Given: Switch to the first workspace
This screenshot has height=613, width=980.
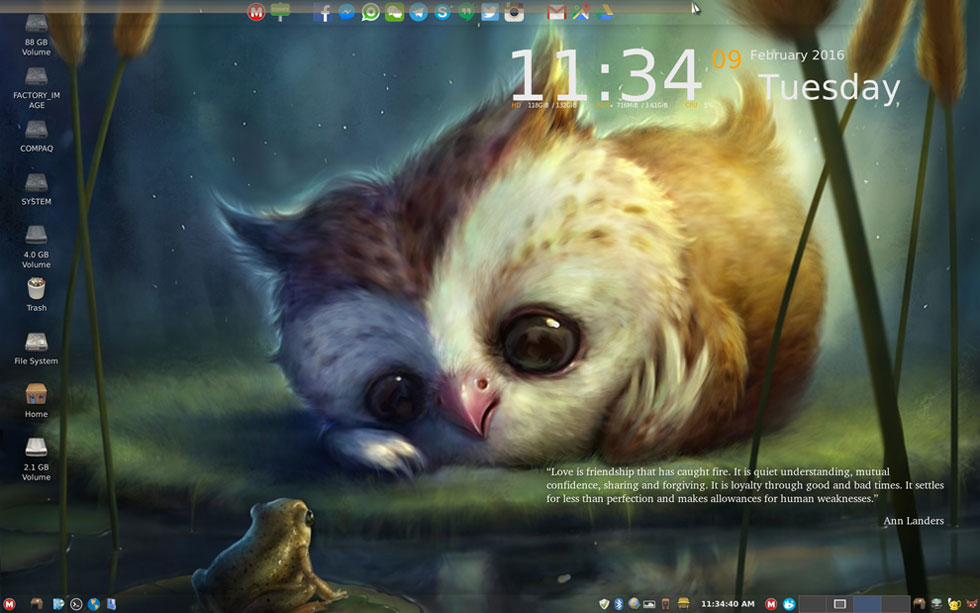Looking at the screenshot, I should click(812, 604).
